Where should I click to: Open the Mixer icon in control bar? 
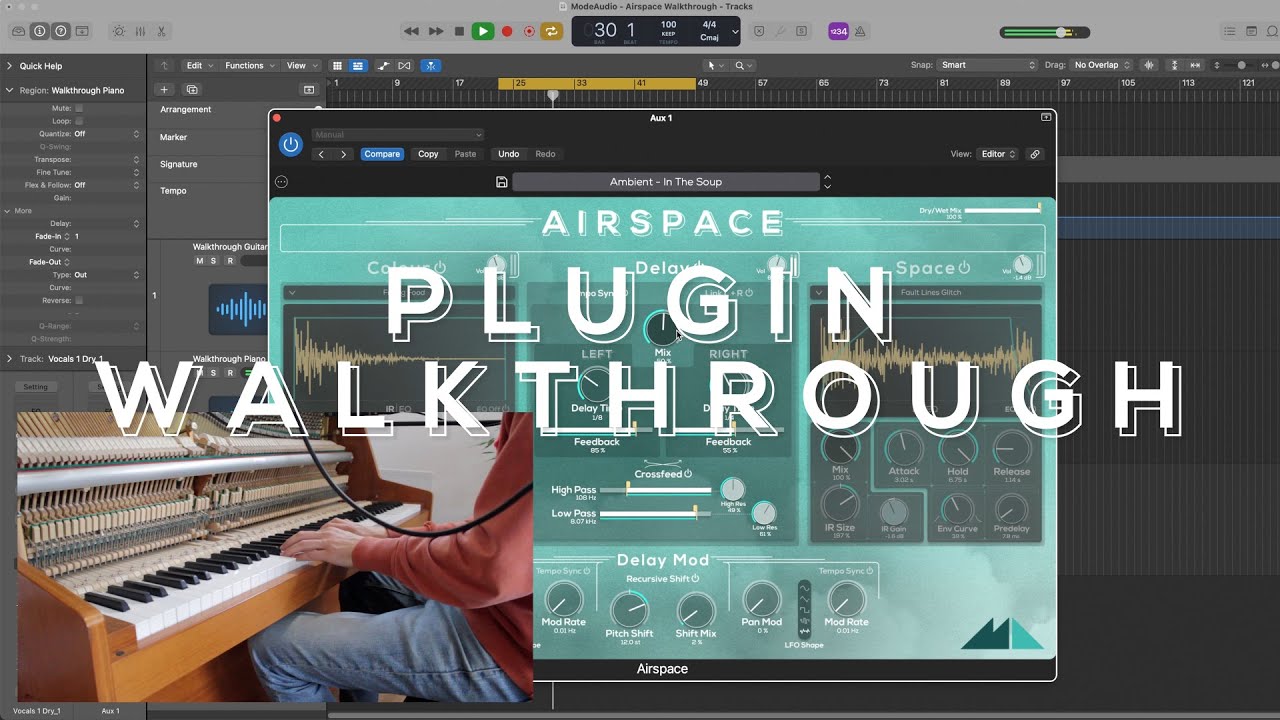point(141,31)
